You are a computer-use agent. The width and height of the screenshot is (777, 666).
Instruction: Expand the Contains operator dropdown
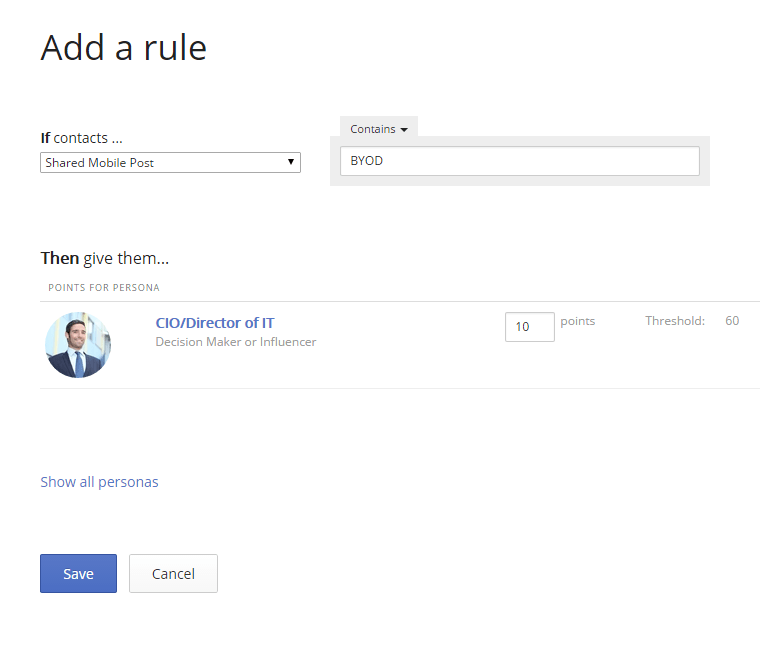point(378,129)
